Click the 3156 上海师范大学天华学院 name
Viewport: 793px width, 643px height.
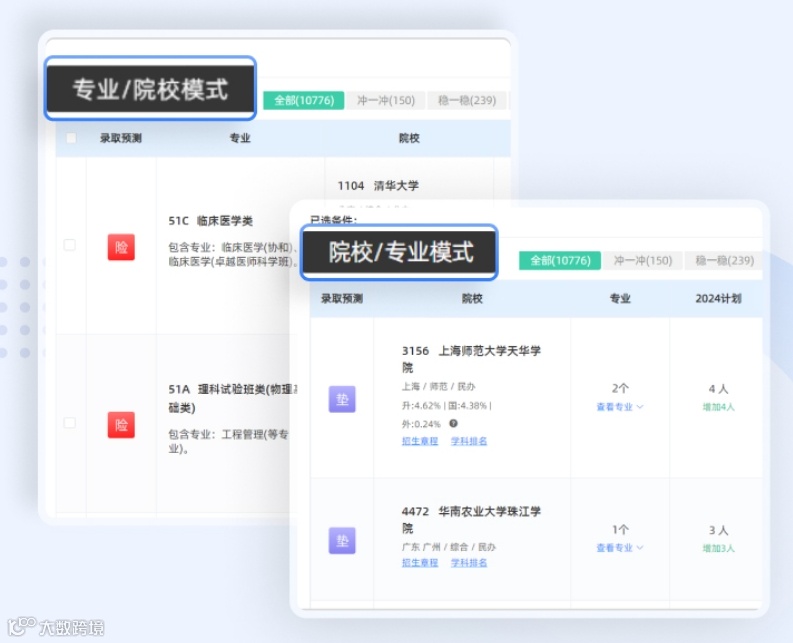click(471, 359)
